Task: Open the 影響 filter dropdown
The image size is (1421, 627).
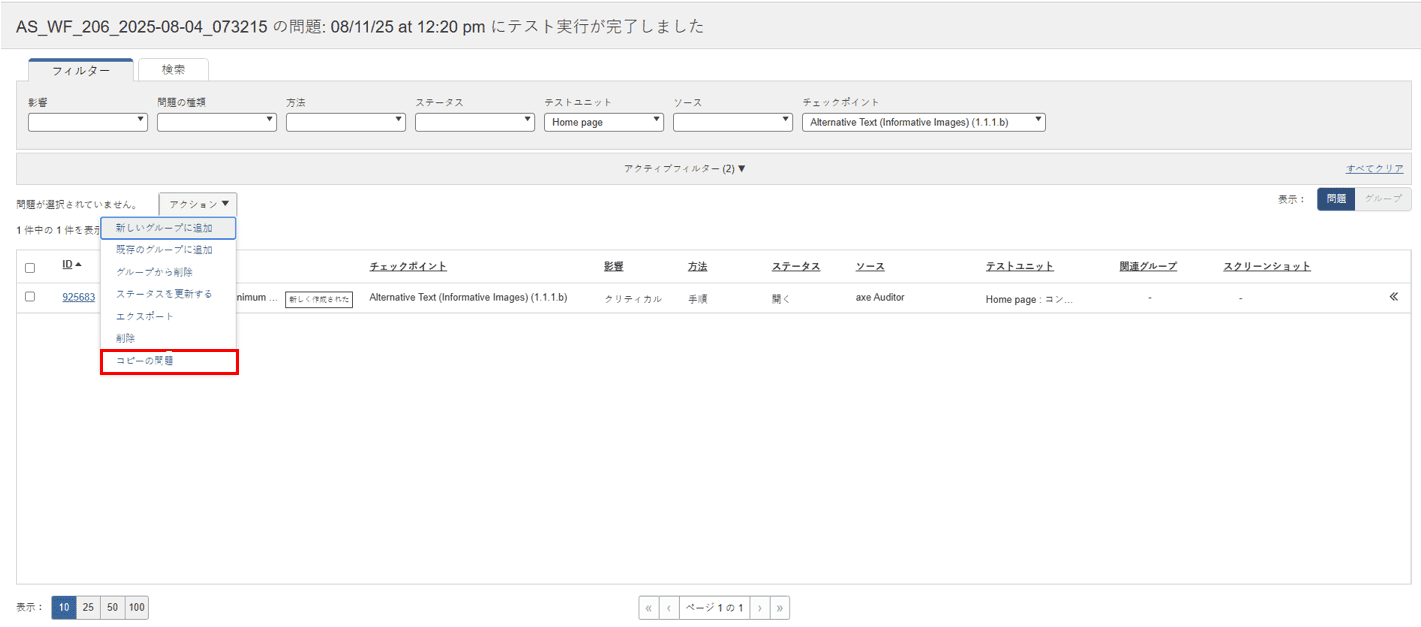Action: click(88, 122)
